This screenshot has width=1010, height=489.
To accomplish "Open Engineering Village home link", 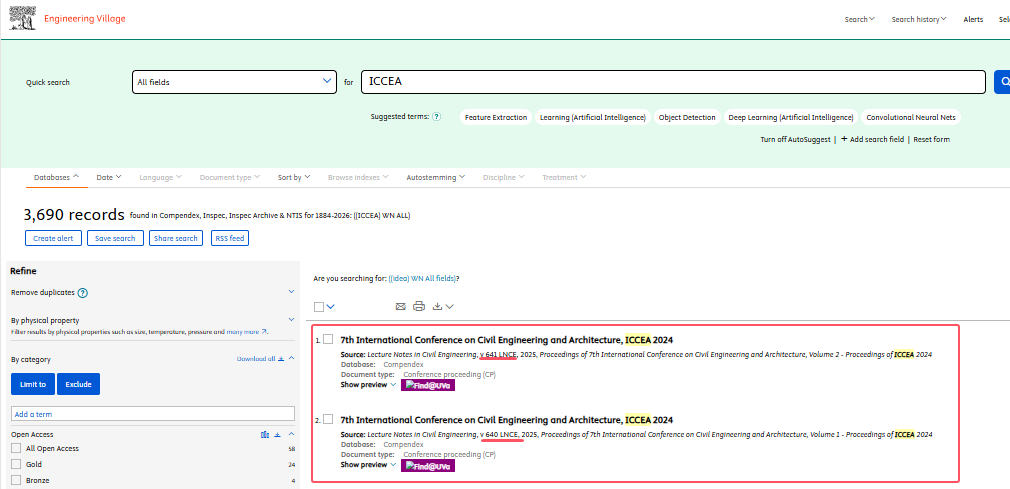I will 84,19.
